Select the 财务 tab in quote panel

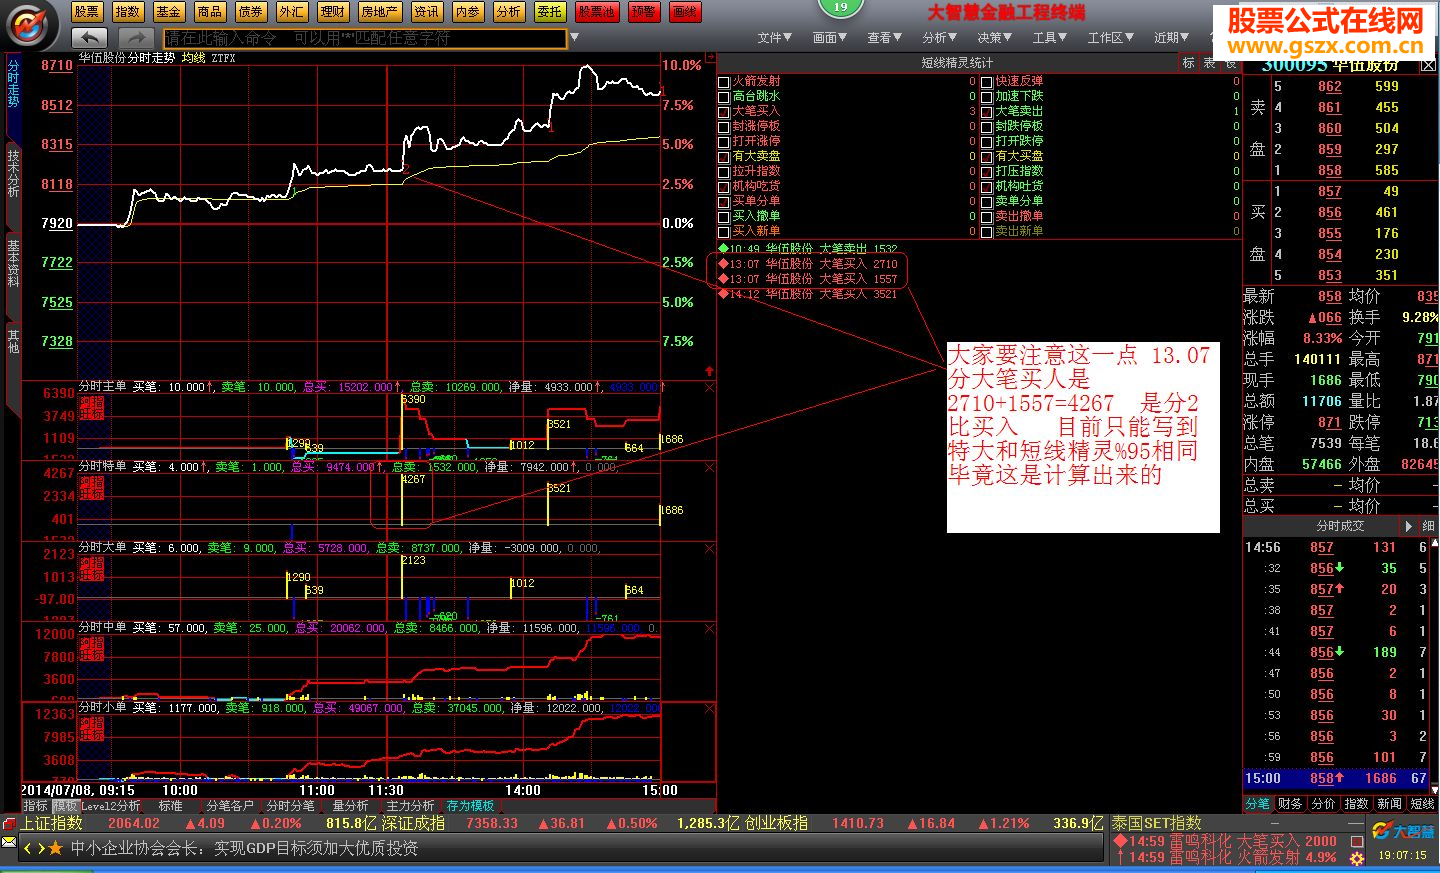(1290, 804)
